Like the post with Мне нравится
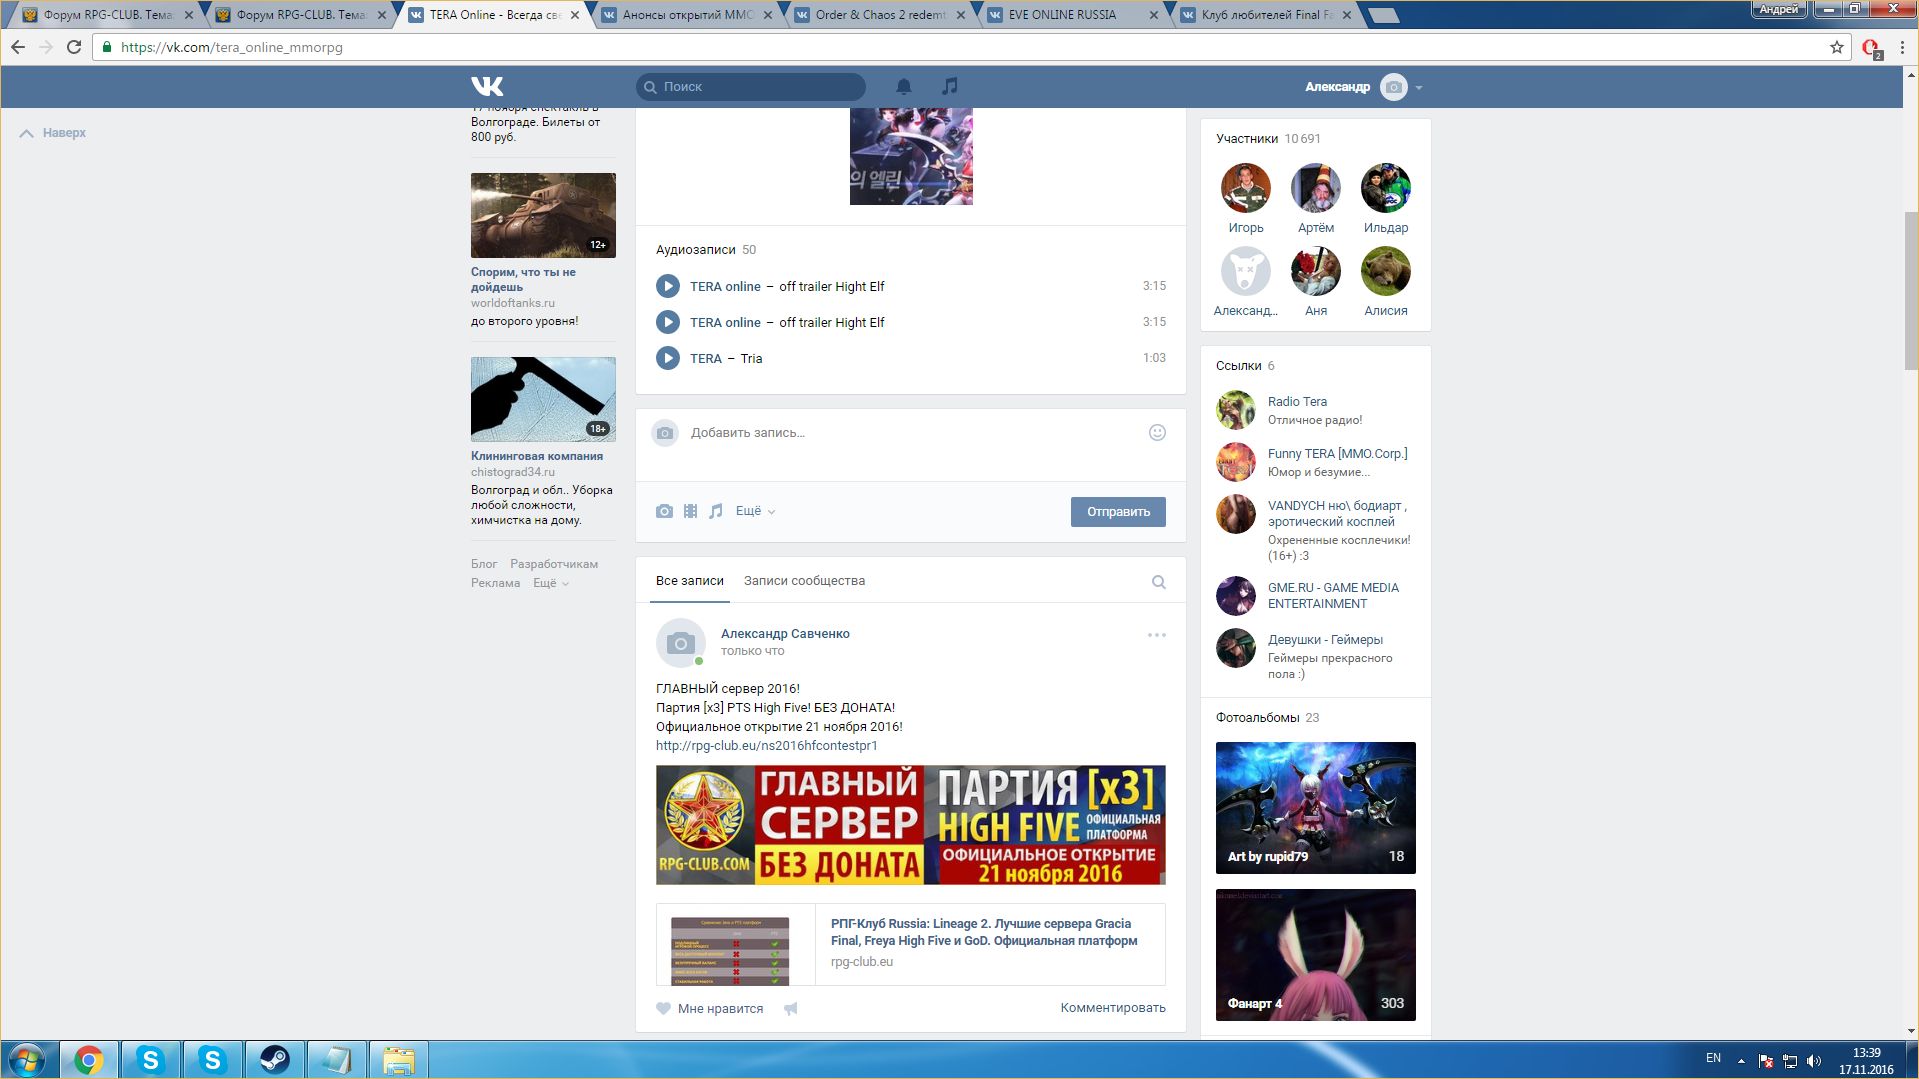Screen dimensions: 1919x1079 tap(710, 1009)
